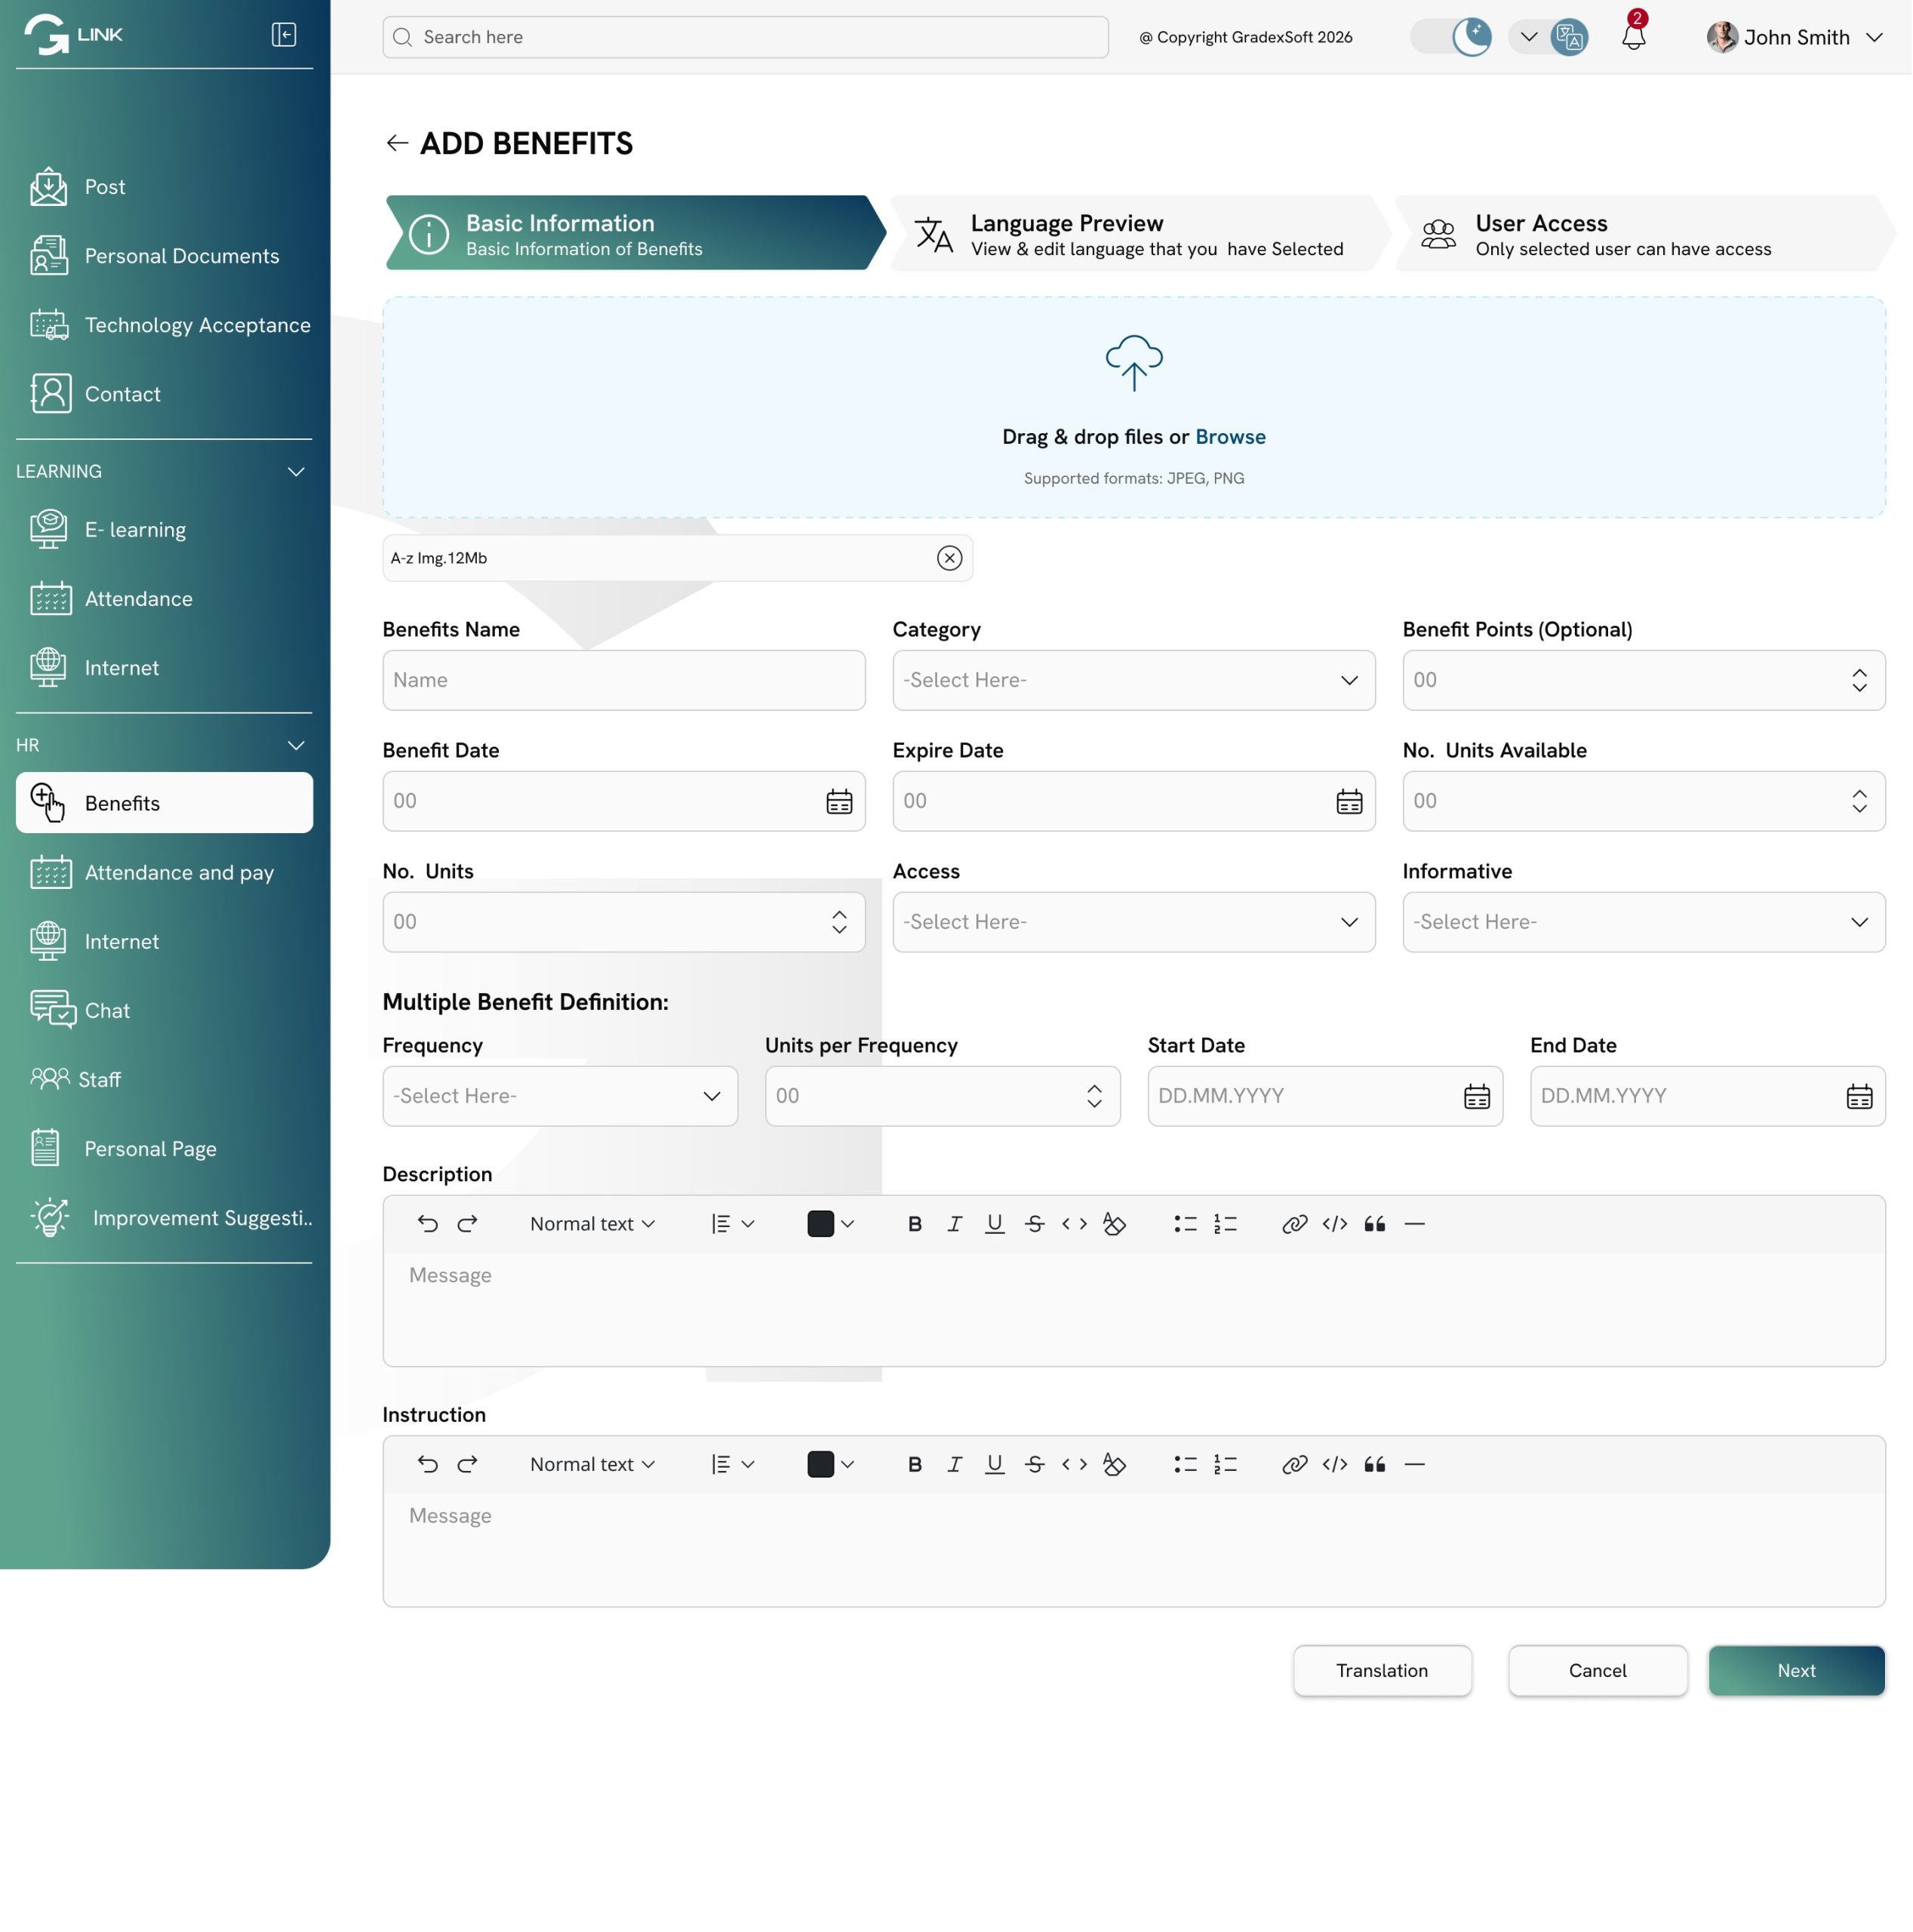The image size is (1913, 1932).
Task: Collapse the LEARNING sidebar section
Action: tap(296, 471)
